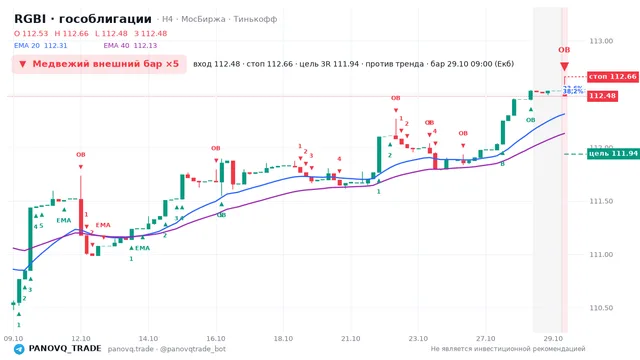This screenshot has height=360, width=640.
Task: Click the '29.10' date axis label
Action: pyautogui.click(x=553, y=339)
